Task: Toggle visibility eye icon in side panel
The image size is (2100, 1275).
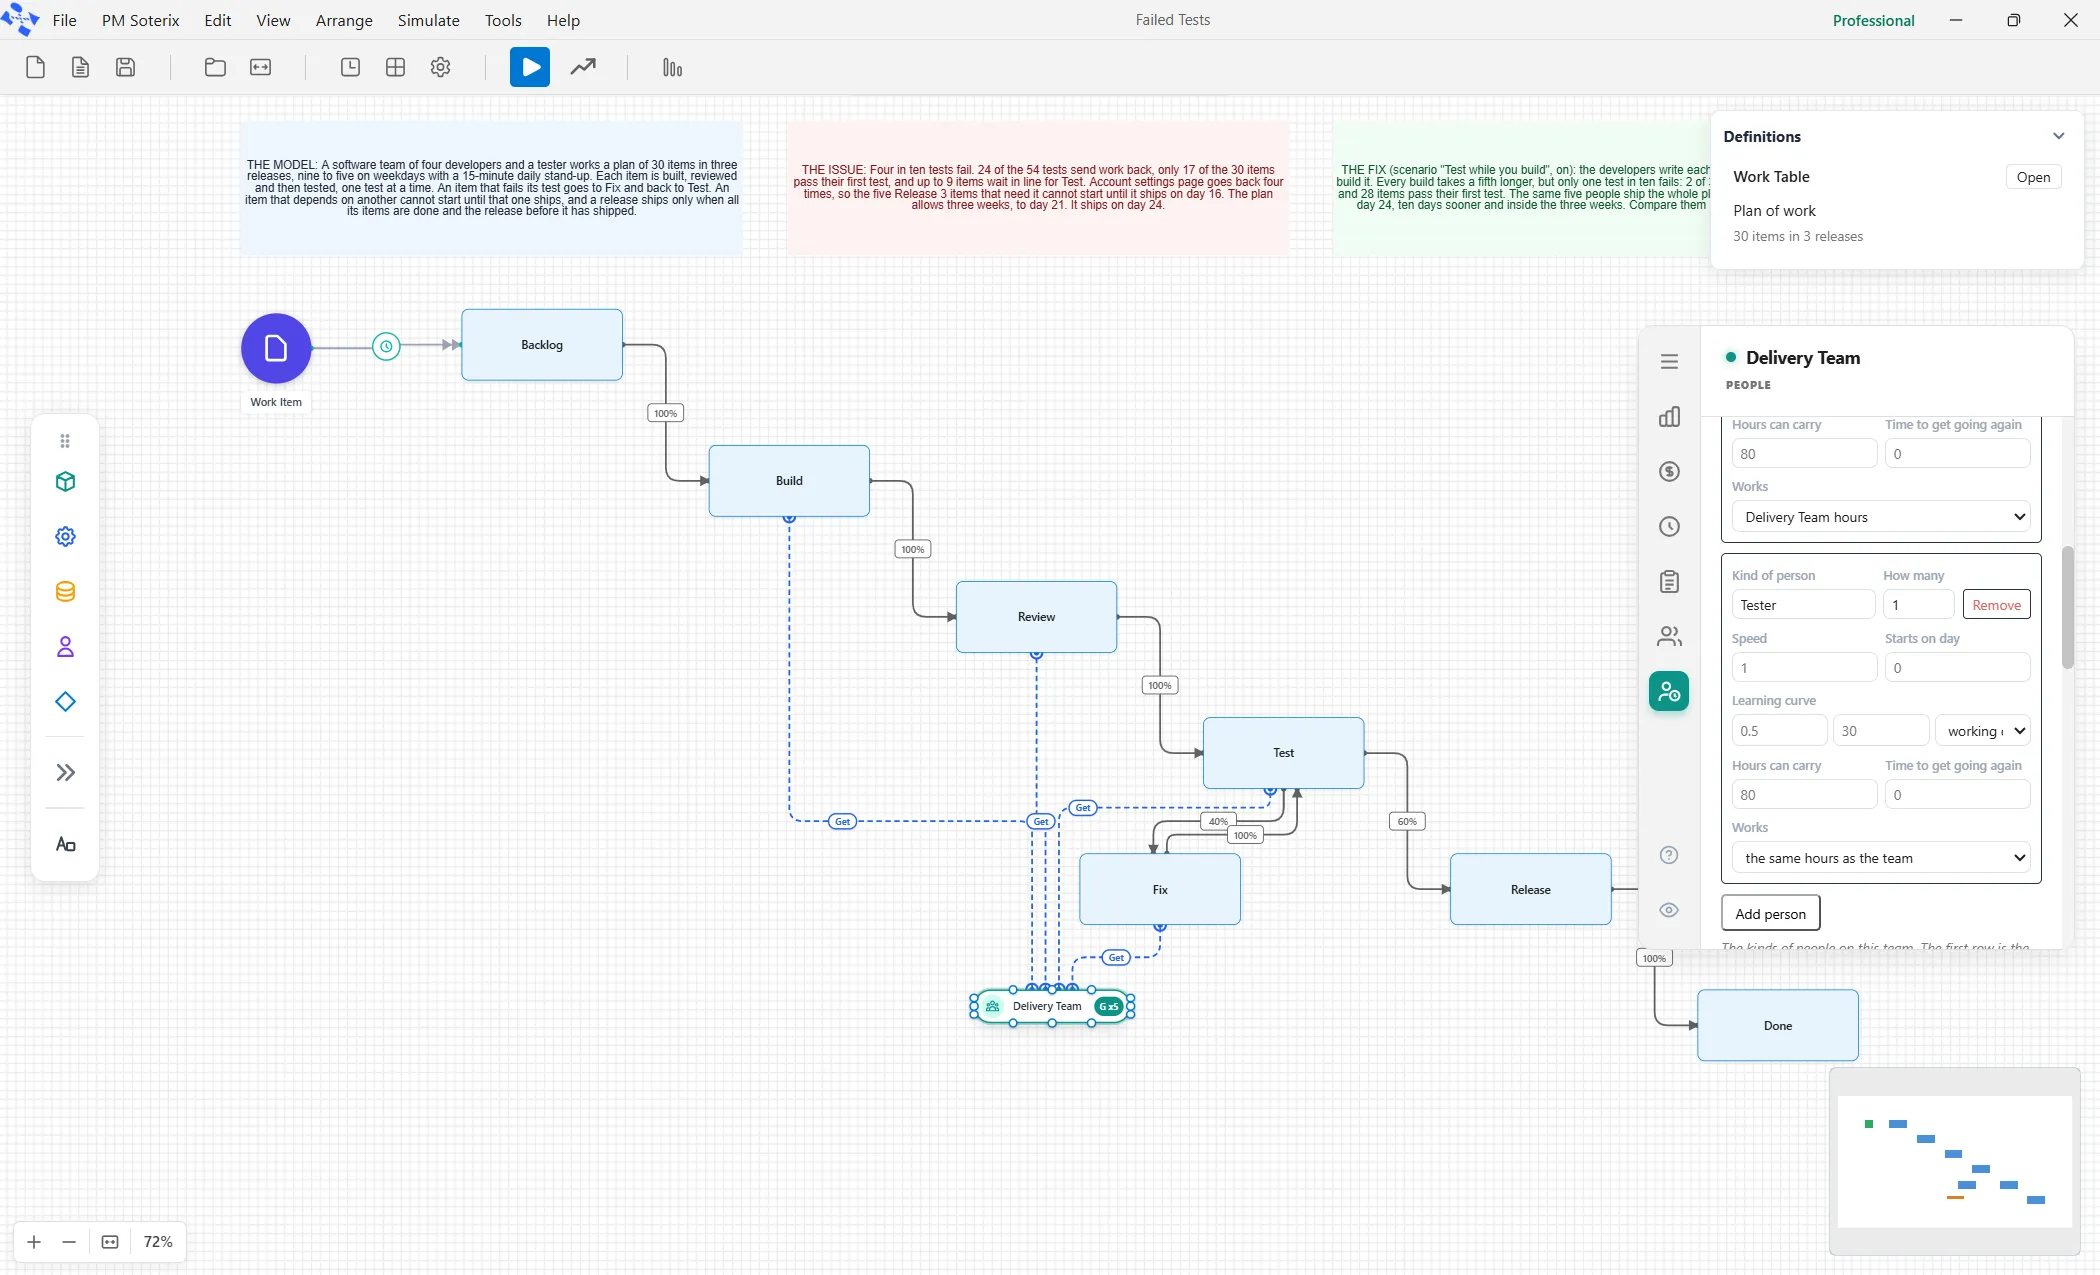Action: 1669,910
